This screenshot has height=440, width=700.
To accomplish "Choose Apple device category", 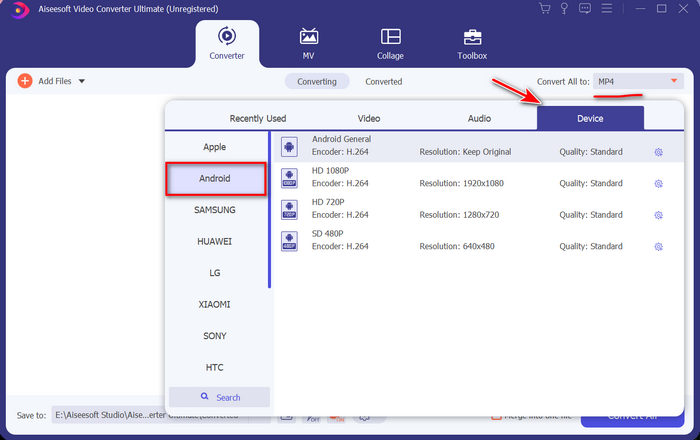I will [x=215, y=147].
